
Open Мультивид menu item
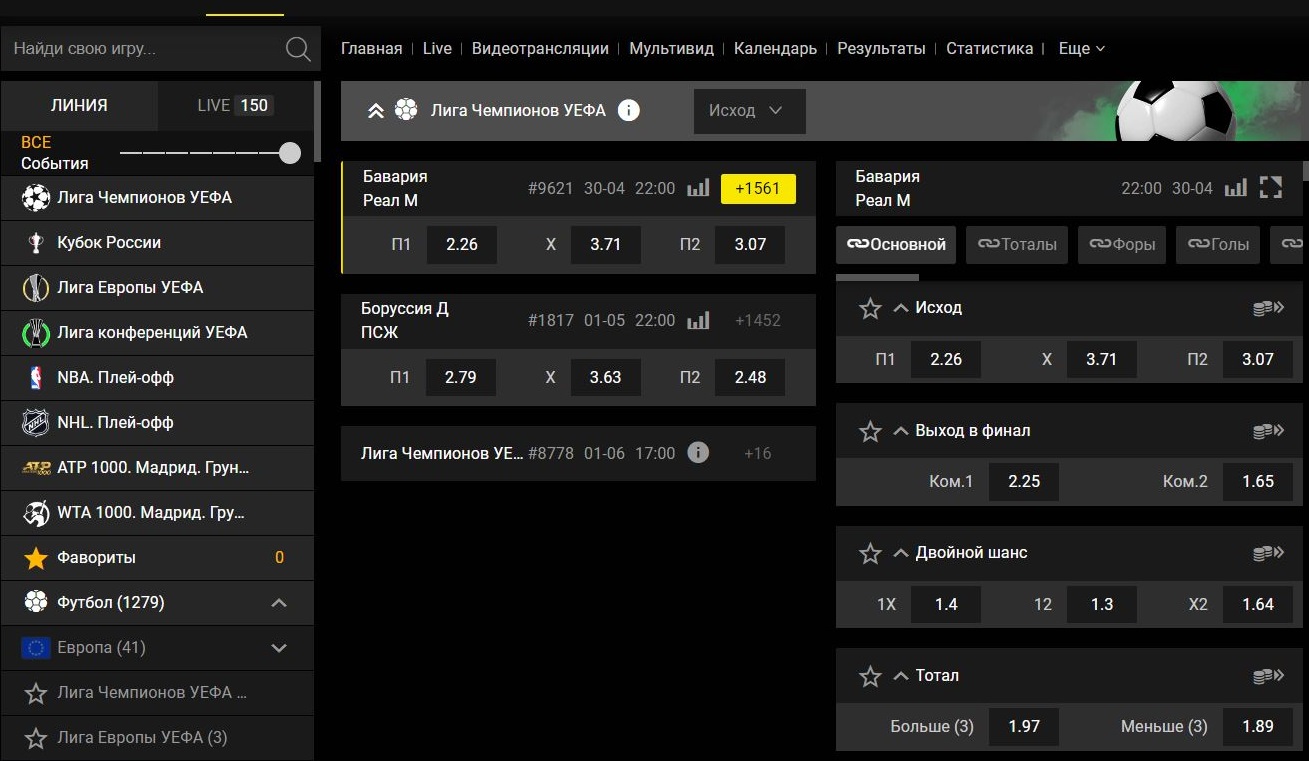(671, 48)
